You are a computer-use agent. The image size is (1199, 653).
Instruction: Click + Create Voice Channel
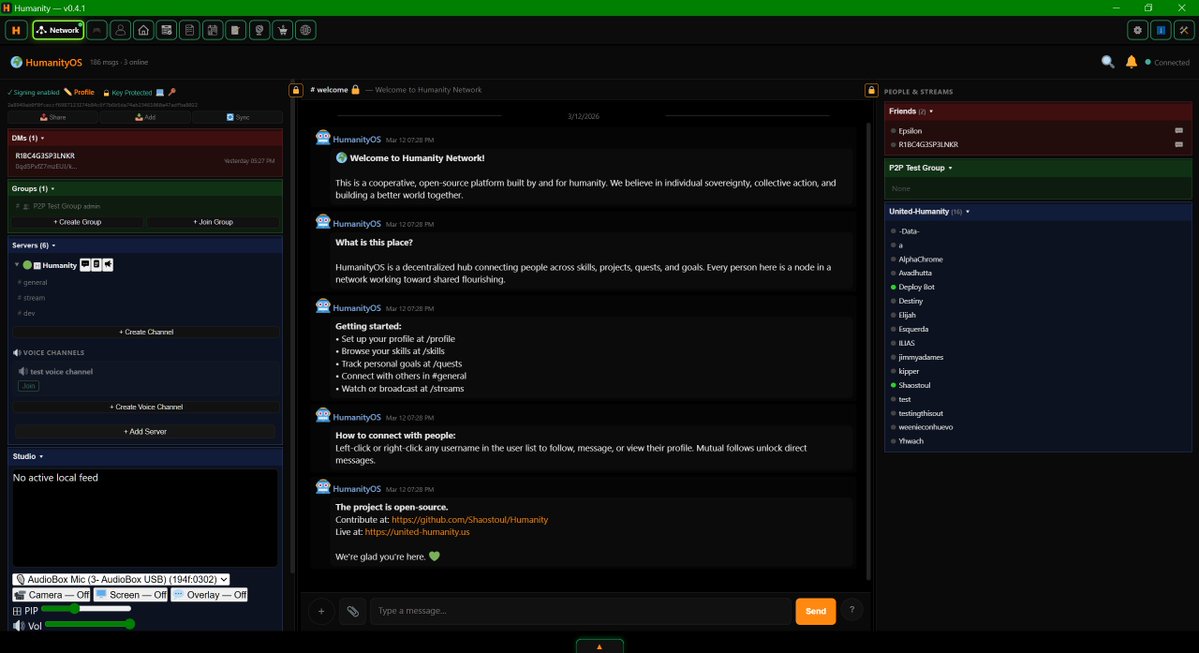tap(146, 407)
